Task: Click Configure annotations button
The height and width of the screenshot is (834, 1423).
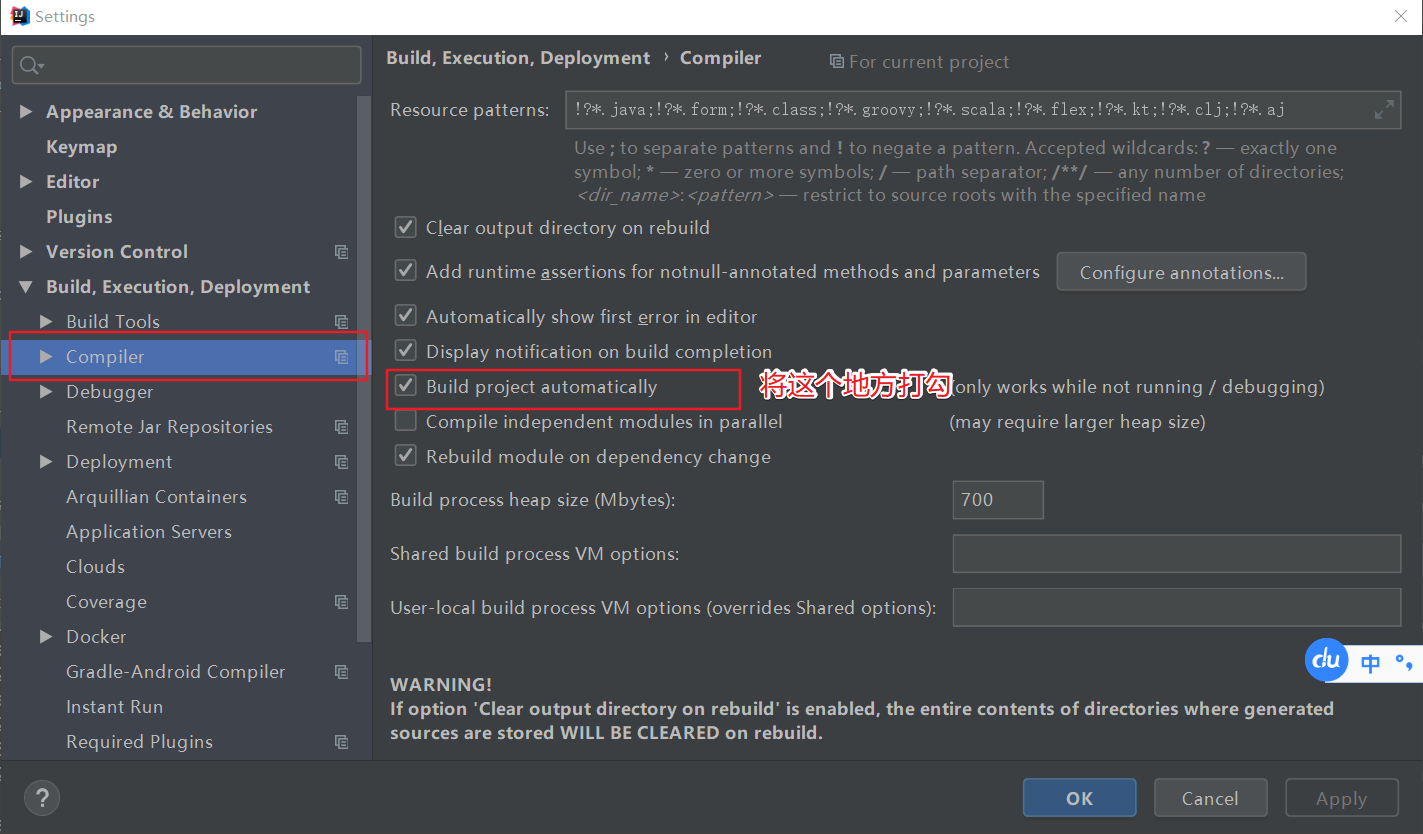Action: 1182,272
